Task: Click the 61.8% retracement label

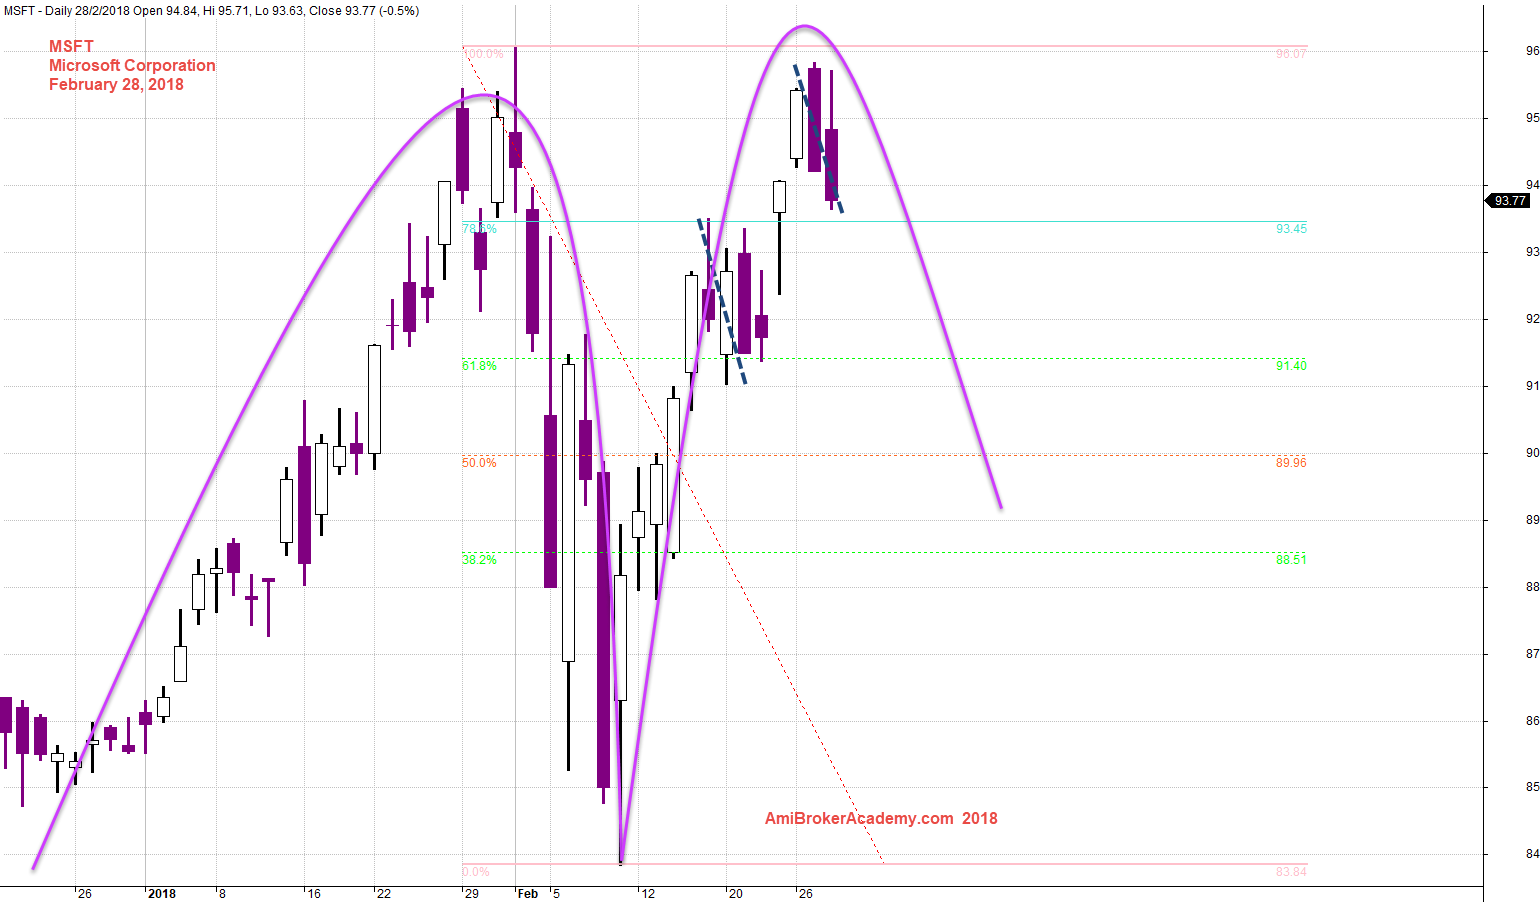Action: [479, 366]
